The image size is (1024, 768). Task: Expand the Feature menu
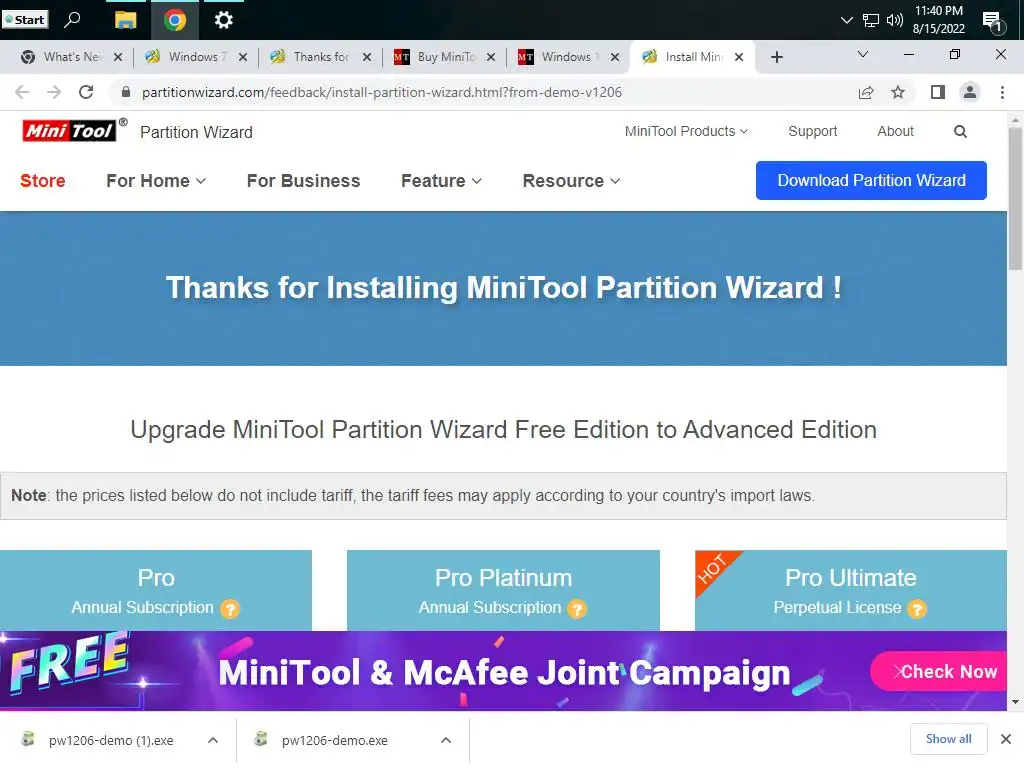tap(441, 181)
